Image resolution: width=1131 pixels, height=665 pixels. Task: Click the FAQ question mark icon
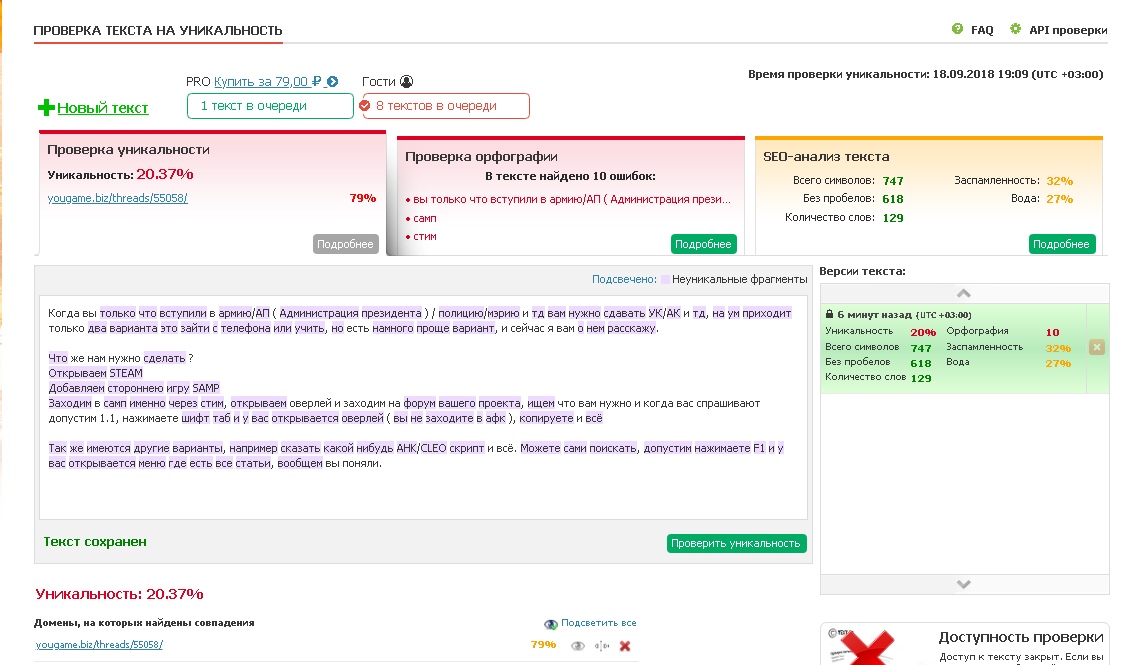(x=958, y=30)
